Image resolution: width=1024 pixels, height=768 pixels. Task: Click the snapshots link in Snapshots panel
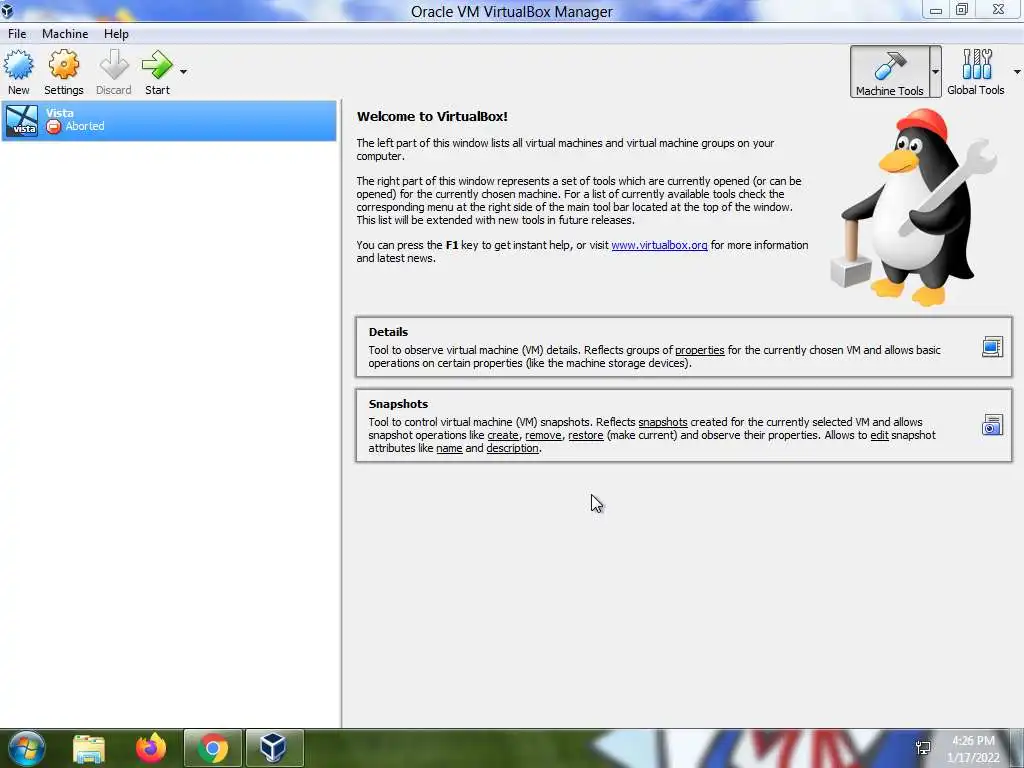(663, 422)
